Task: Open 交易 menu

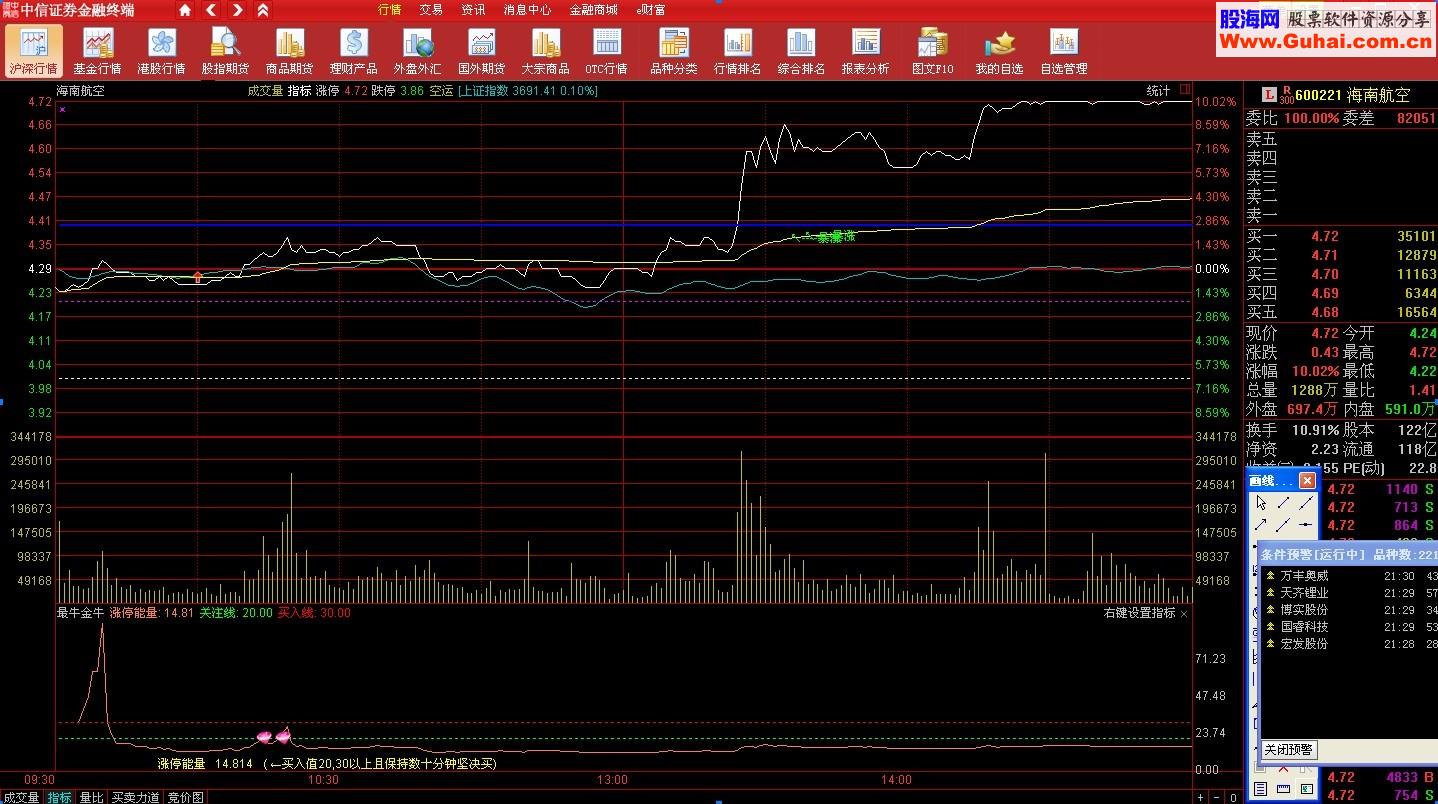Action: pos(431,10)
